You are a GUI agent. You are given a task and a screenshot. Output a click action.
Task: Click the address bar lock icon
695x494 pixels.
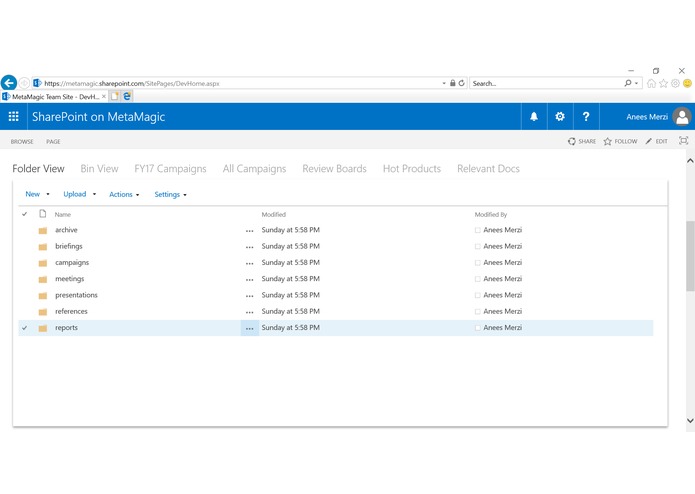453,83
